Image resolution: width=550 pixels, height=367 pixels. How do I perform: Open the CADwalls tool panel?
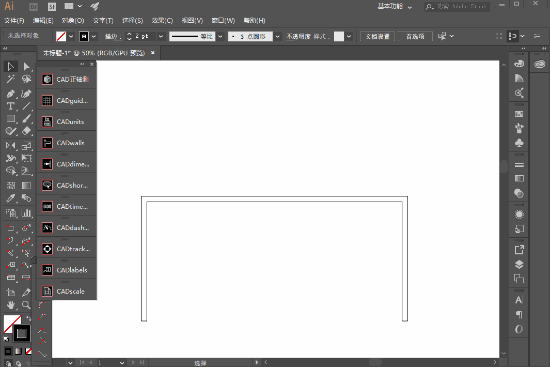[67, 143]
